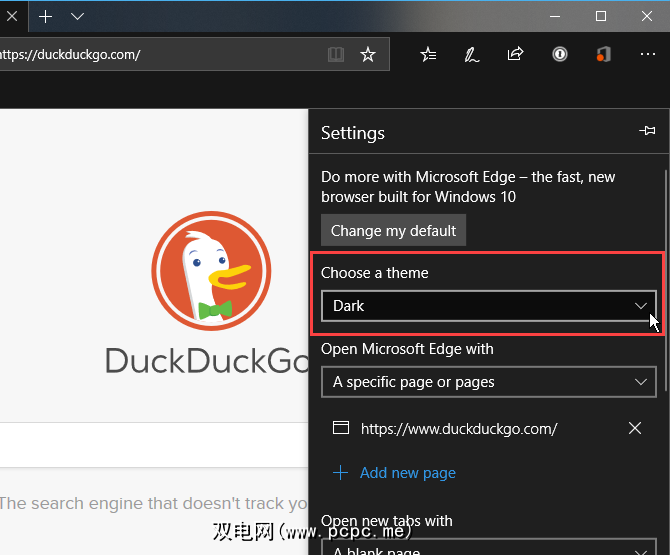This screenshot has height=555, width=670.
Task: Click the Add new page link
Action: [407, 473]
